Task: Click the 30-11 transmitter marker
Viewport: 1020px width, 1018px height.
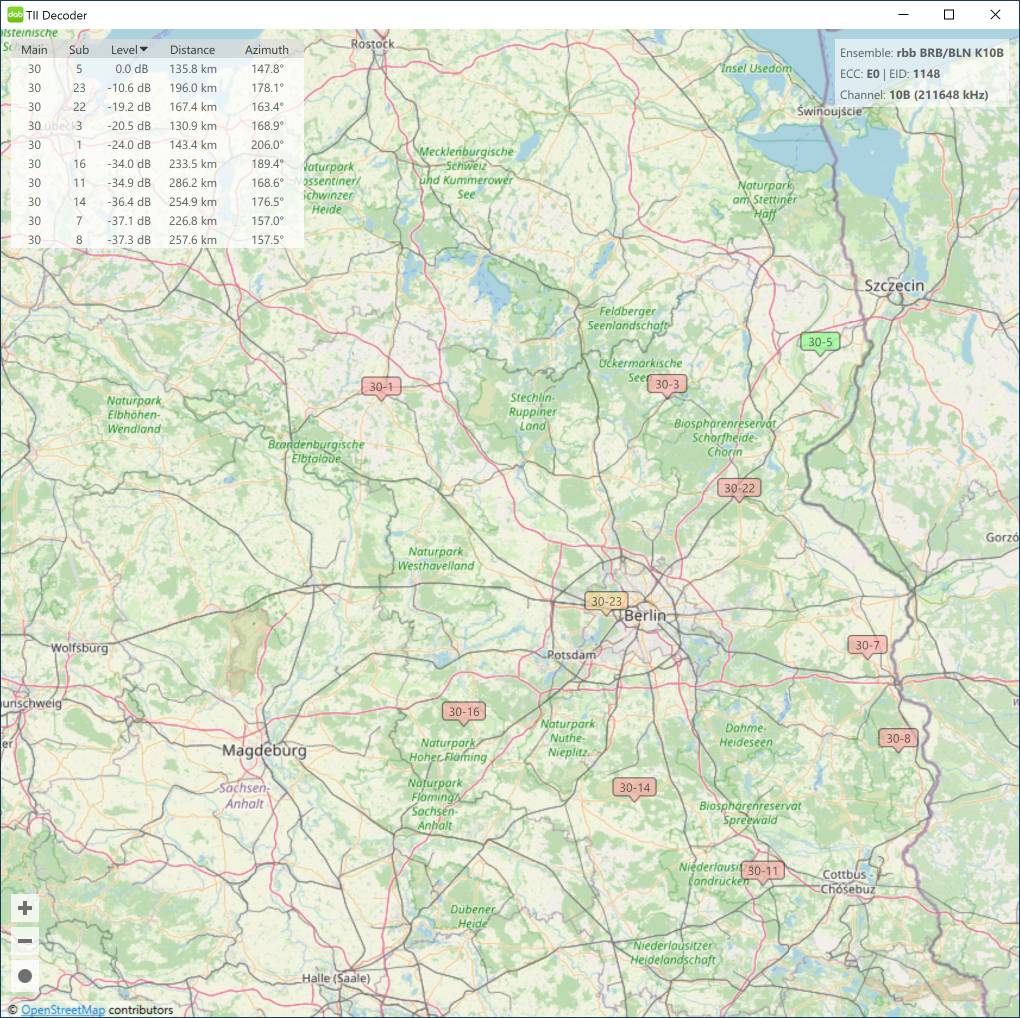Action: (762, 871)
